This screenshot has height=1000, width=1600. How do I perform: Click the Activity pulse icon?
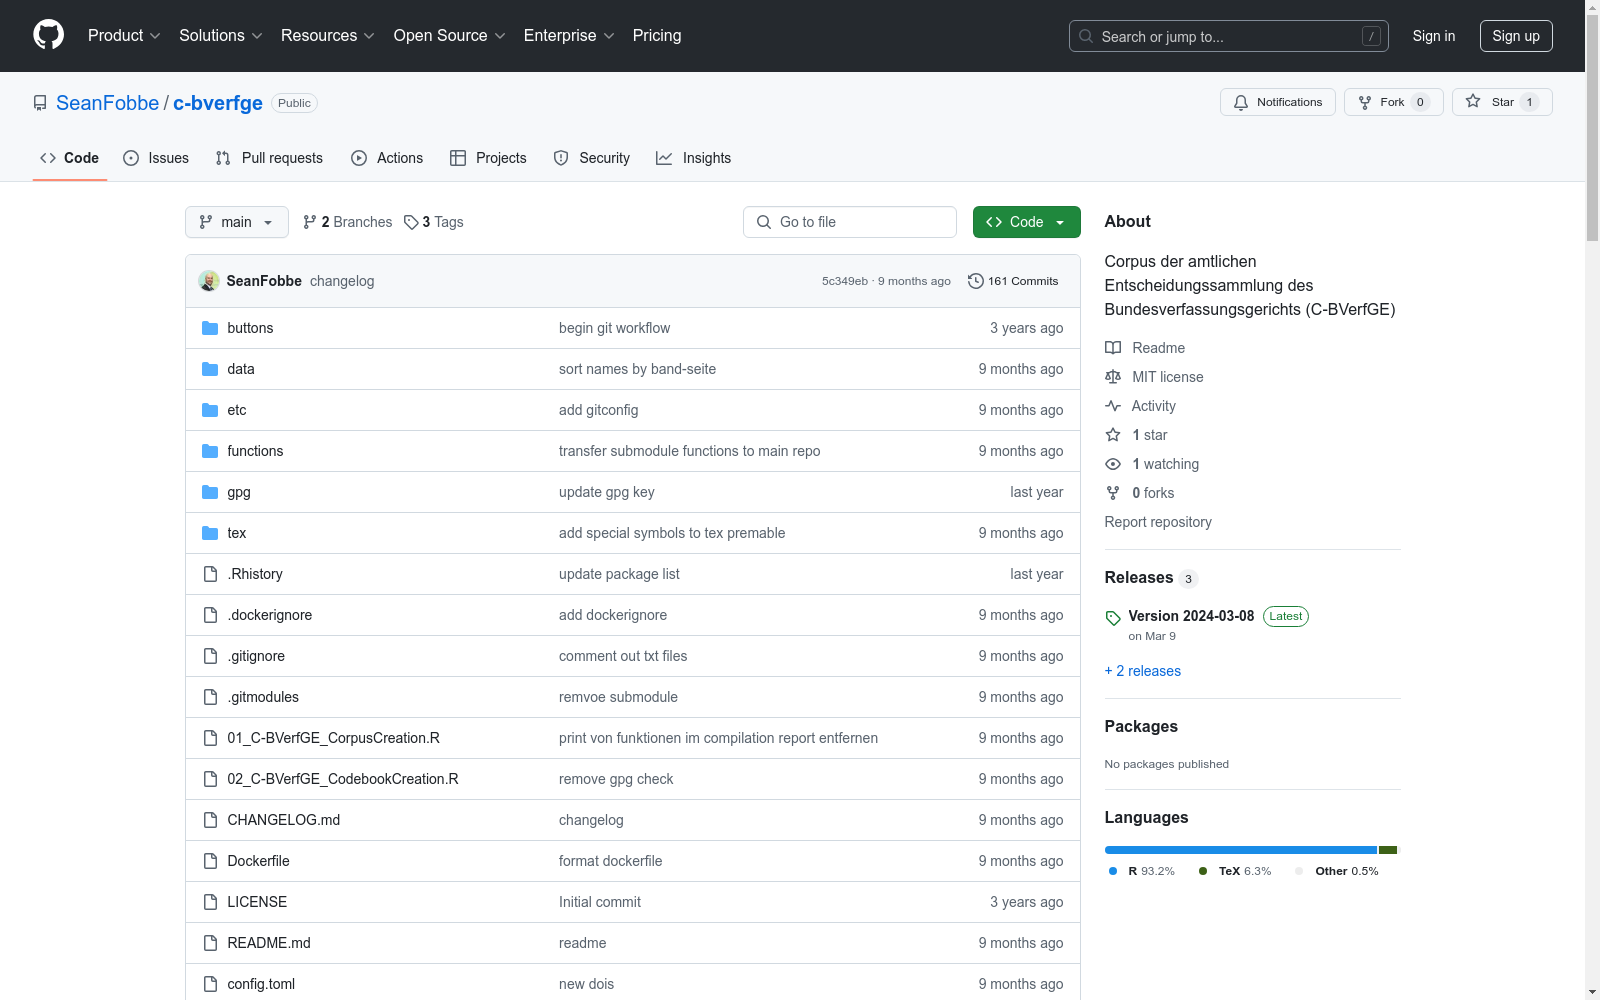coord(1113,406)
